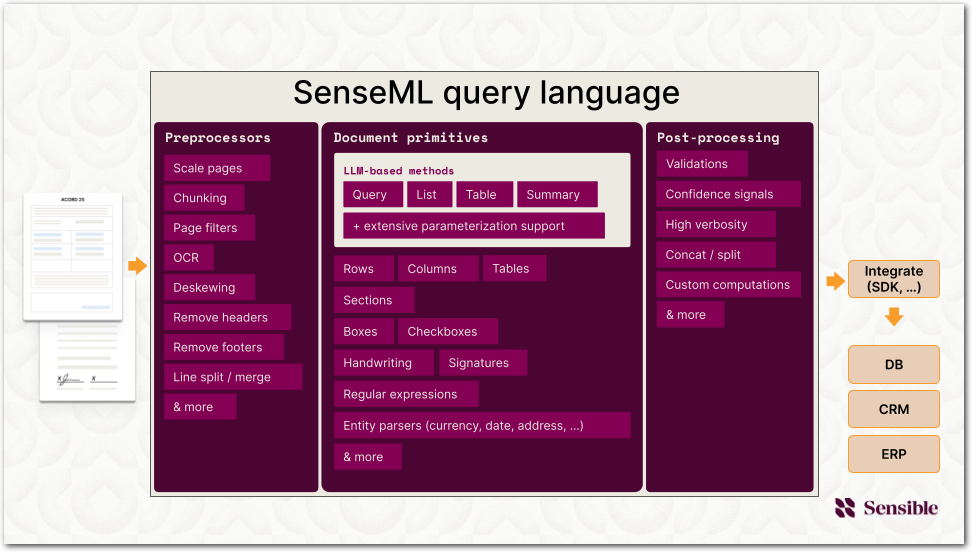
Task: Select the Boxes primitive box
Action: click(x=364, y=331)
